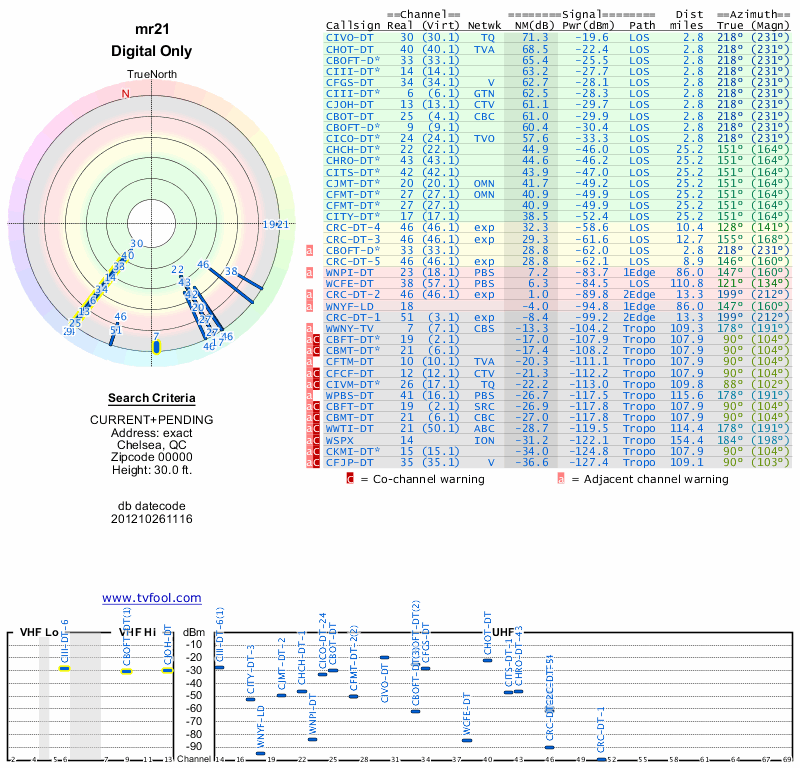Click the VHF Lo band label

pos(39,632)
